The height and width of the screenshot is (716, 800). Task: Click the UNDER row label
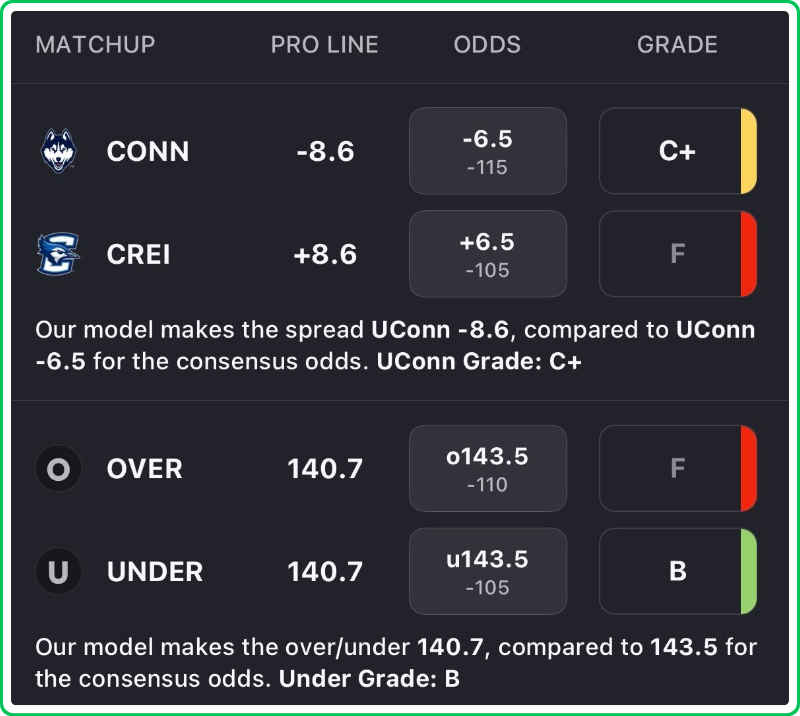pos(154,572)
